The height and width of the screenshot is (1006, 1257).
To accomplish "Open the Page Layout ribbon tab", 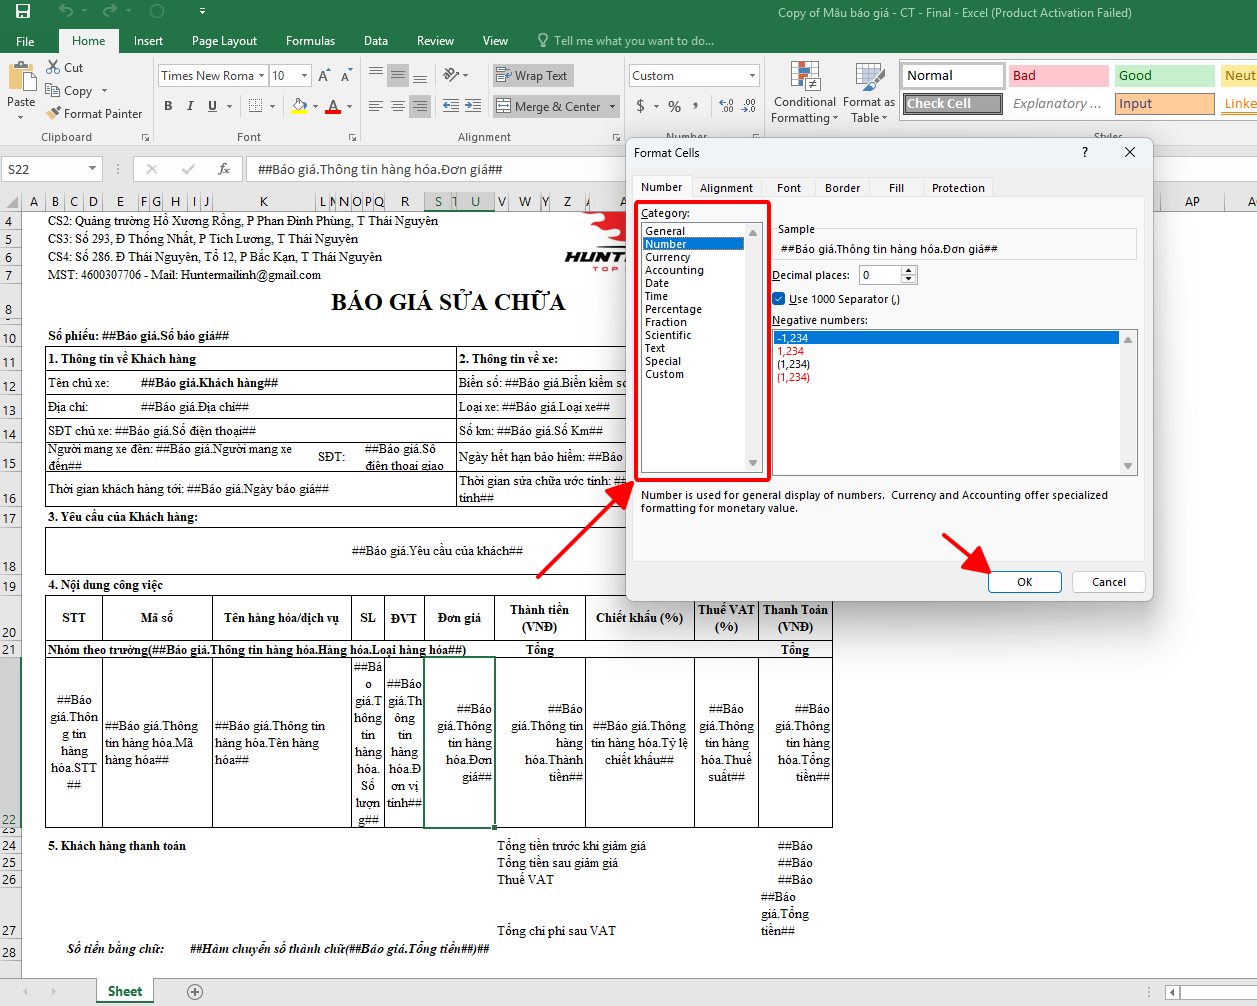I will point(224,41).
